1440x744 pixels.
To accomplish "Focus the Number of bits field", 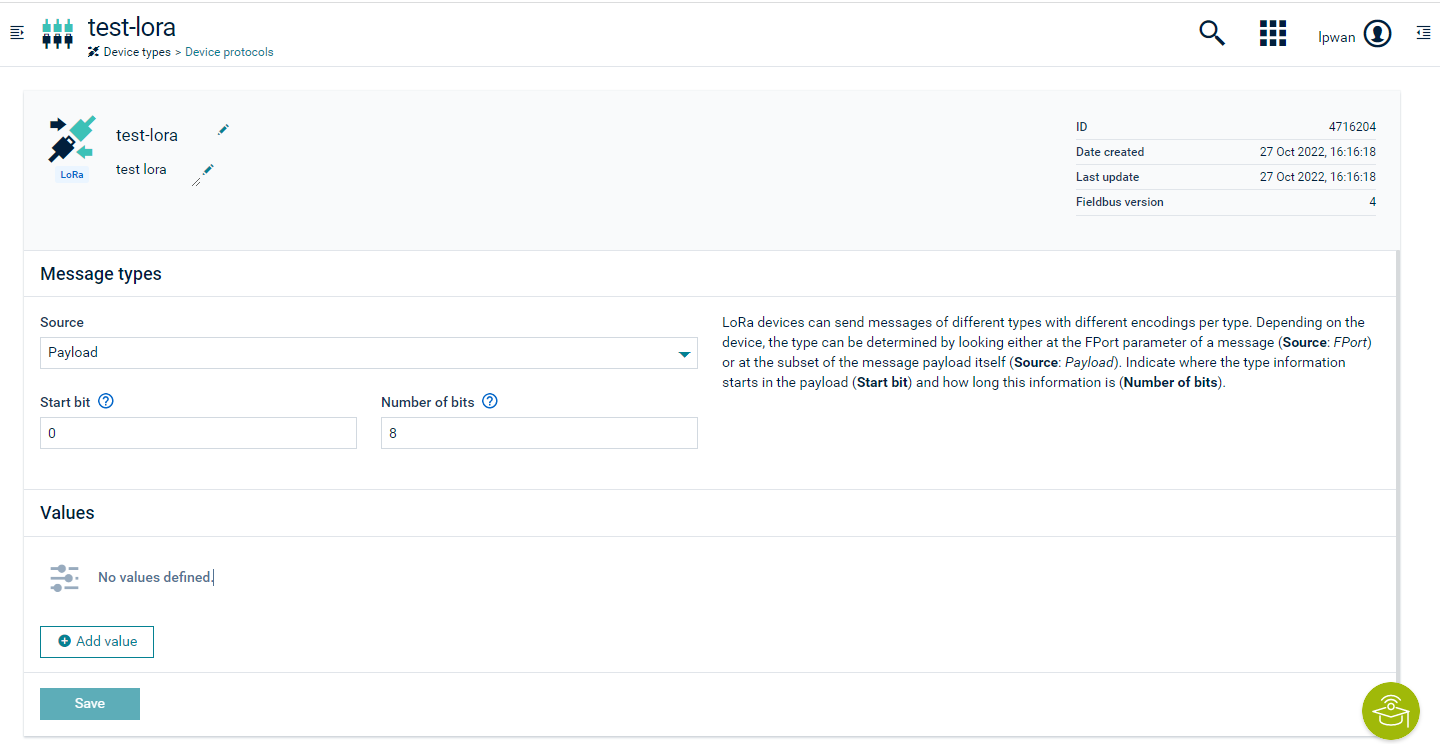I will pos(539,433).
